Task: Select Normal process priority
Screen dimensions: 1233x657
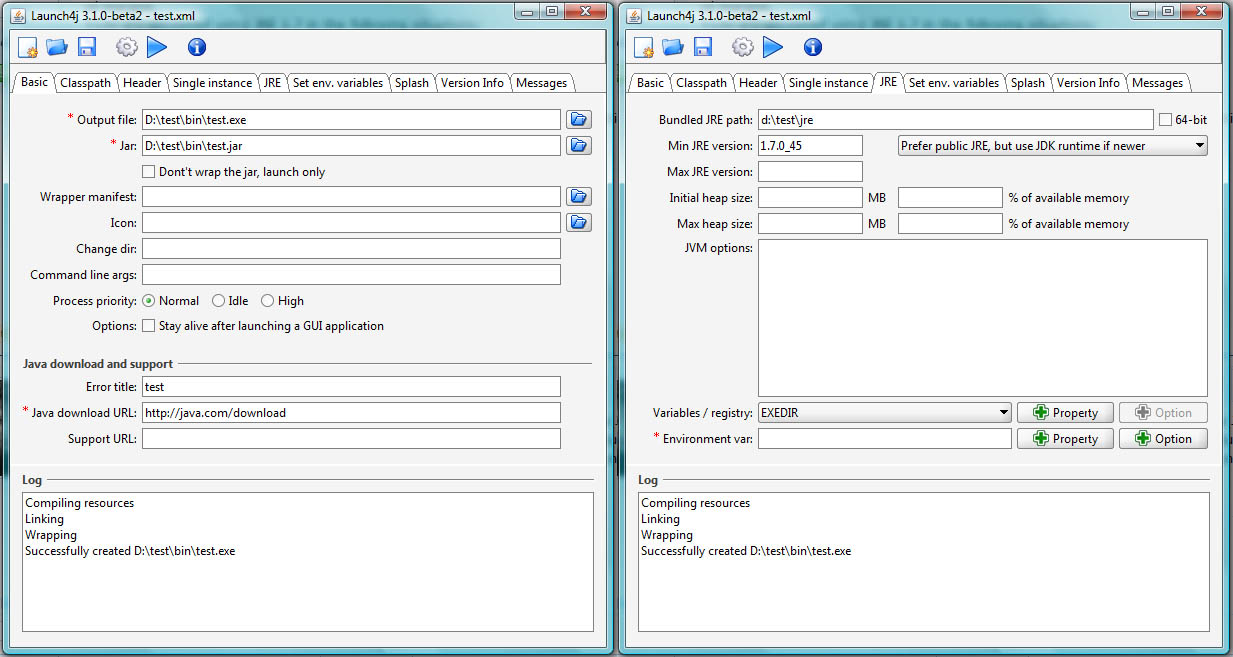Action: click(x=149, y=301)
